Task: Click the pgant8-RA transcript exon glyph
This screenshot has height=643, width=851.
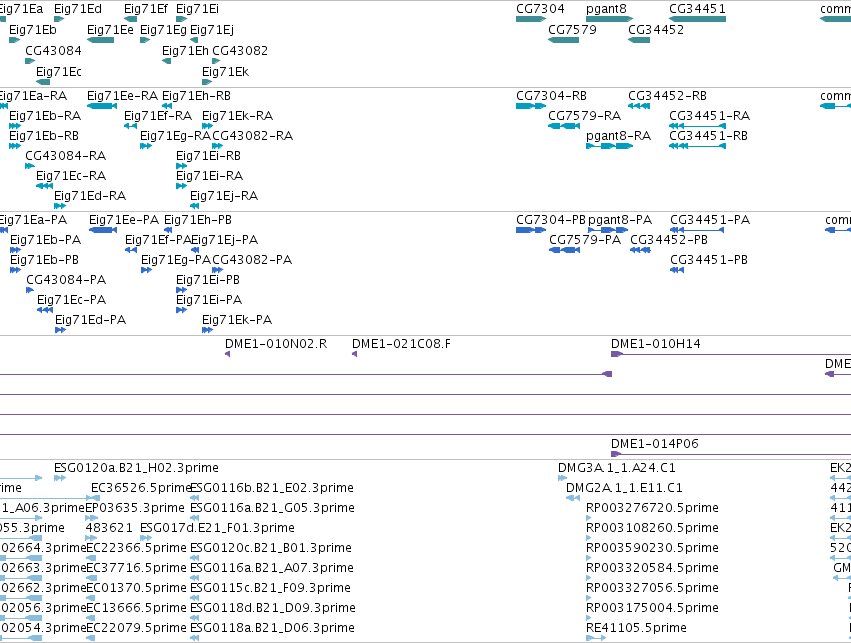Action: tap(609, 146)
